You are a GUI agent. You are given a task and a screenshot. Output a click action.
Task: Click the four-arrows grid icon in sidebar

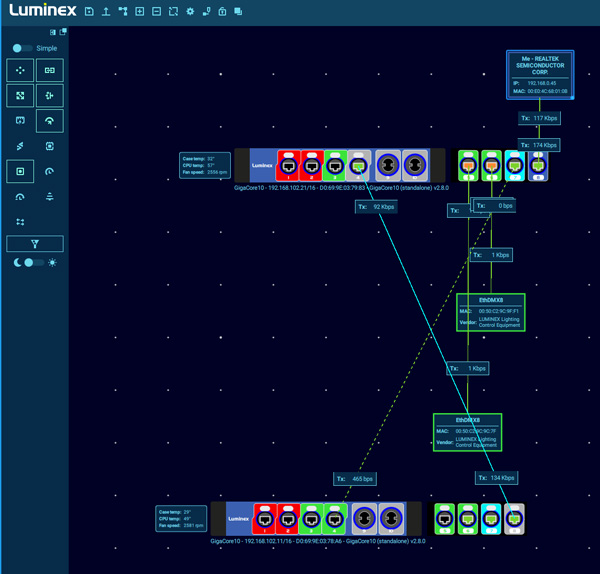20,222
